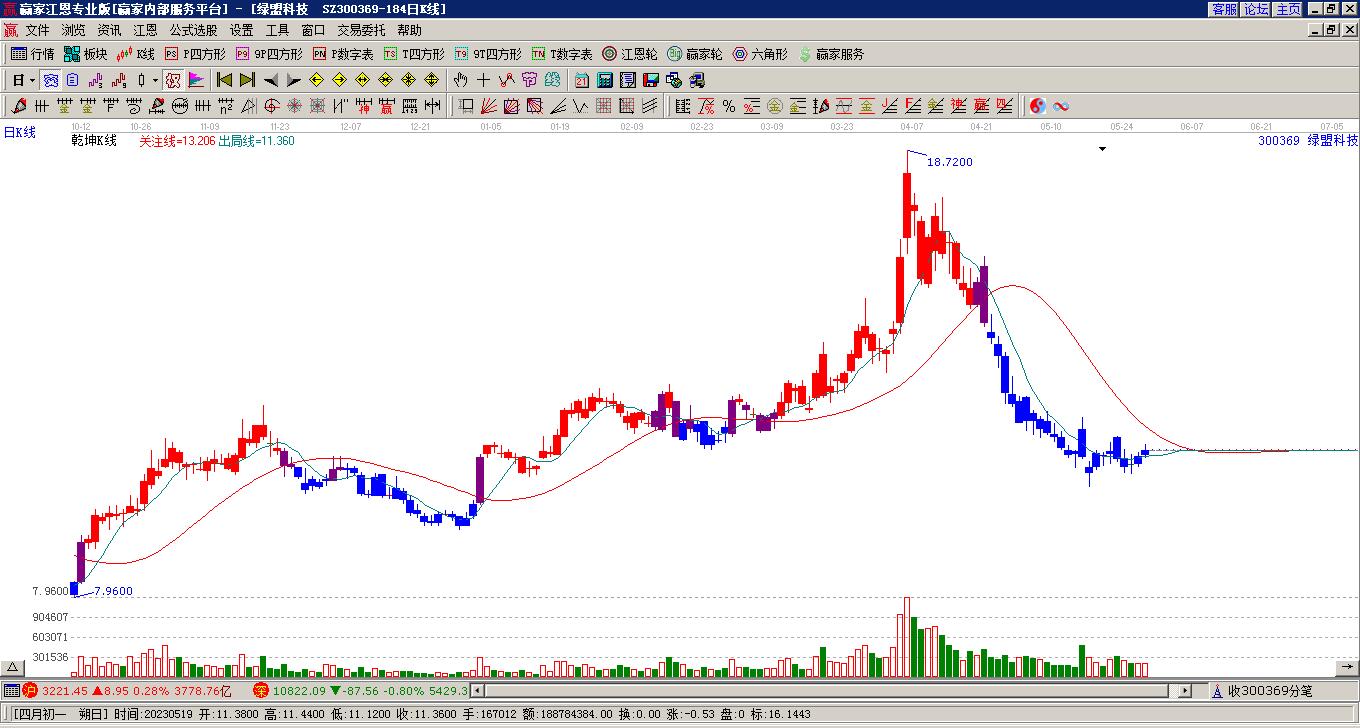Click the flag indicator icon

(195, 80)
